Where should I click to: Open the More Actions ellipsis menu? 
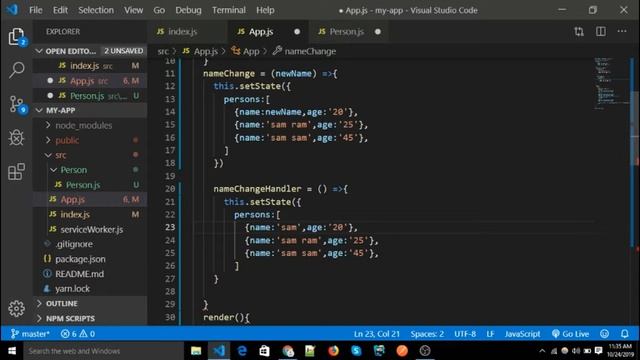pos(622,31)
